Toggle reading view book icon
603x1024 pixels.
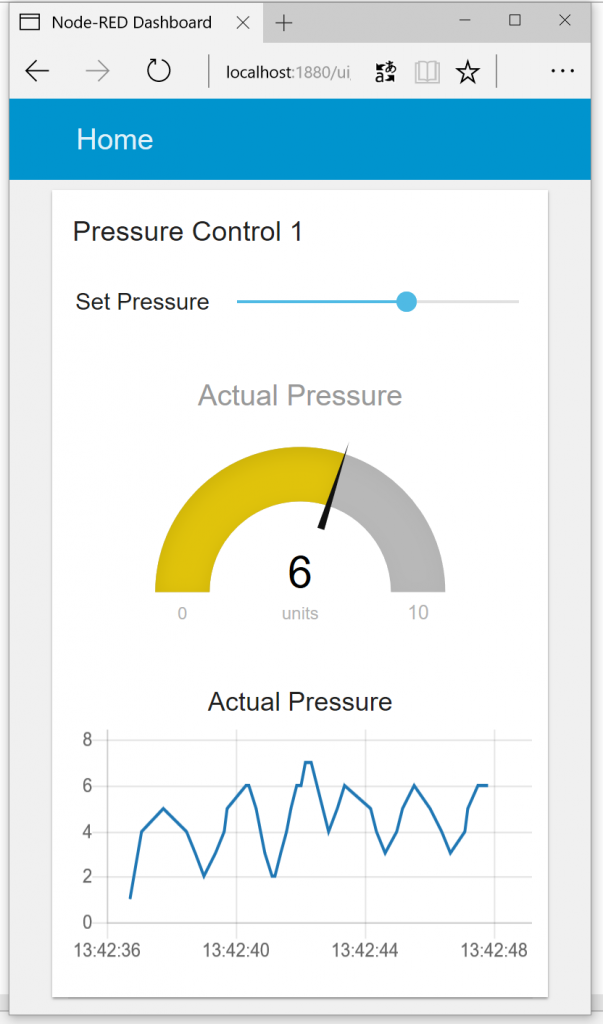coord(427,71)
